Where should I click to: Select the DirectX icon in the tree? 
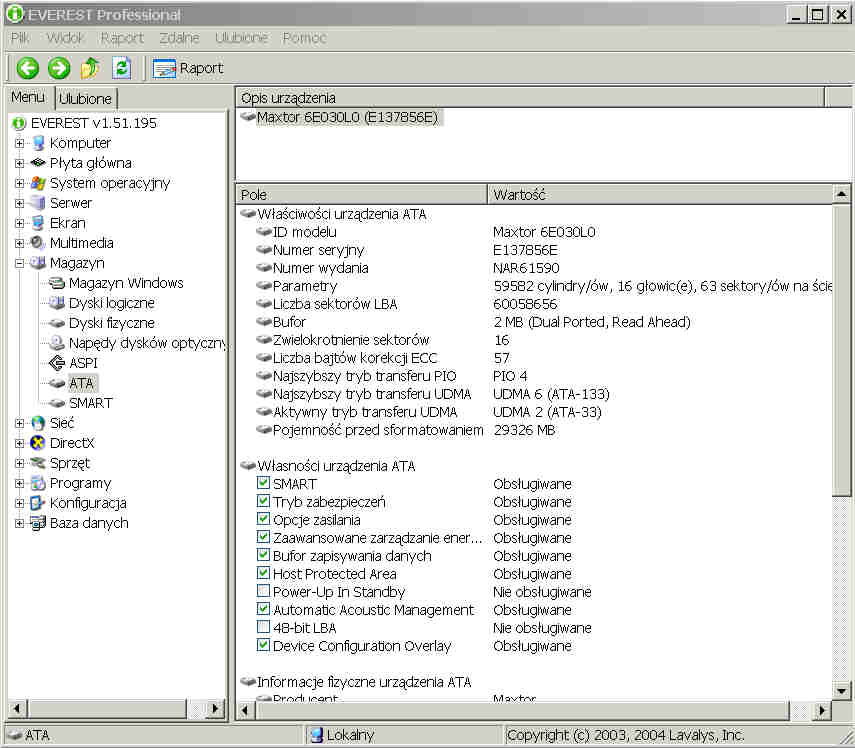pyautogui.click(x=38, y=443)
